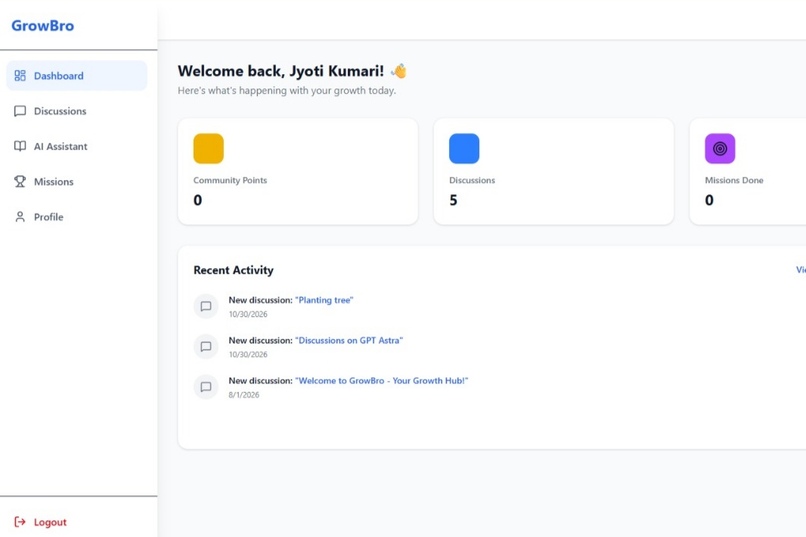Image resolution: width=806 pixels, height=537 pixels.
Task: Click the GrowBro logo
Action: [x=43, y=26]
